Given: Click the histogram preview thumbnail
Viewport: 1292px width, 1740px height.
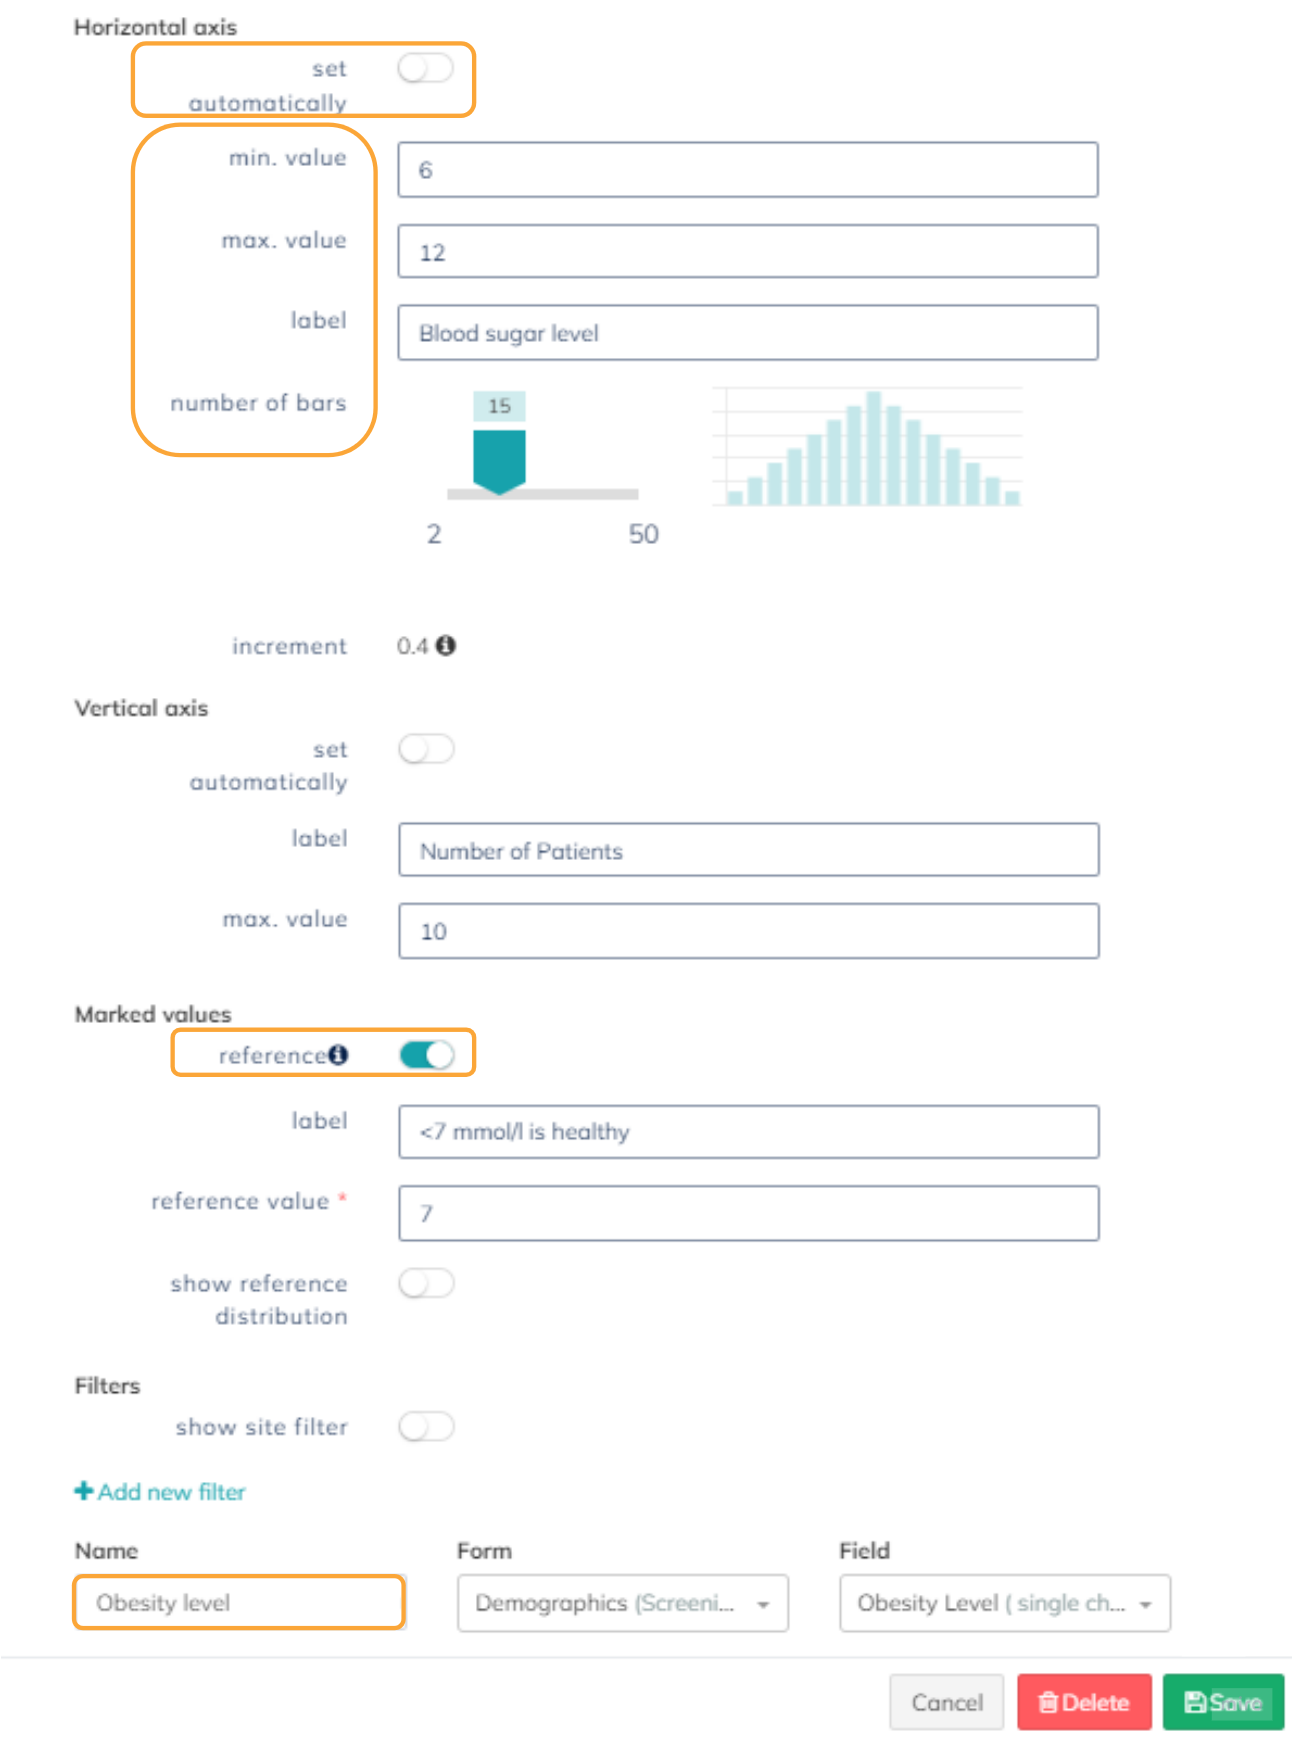Looking at the screenshot, I should click(868, 448).
